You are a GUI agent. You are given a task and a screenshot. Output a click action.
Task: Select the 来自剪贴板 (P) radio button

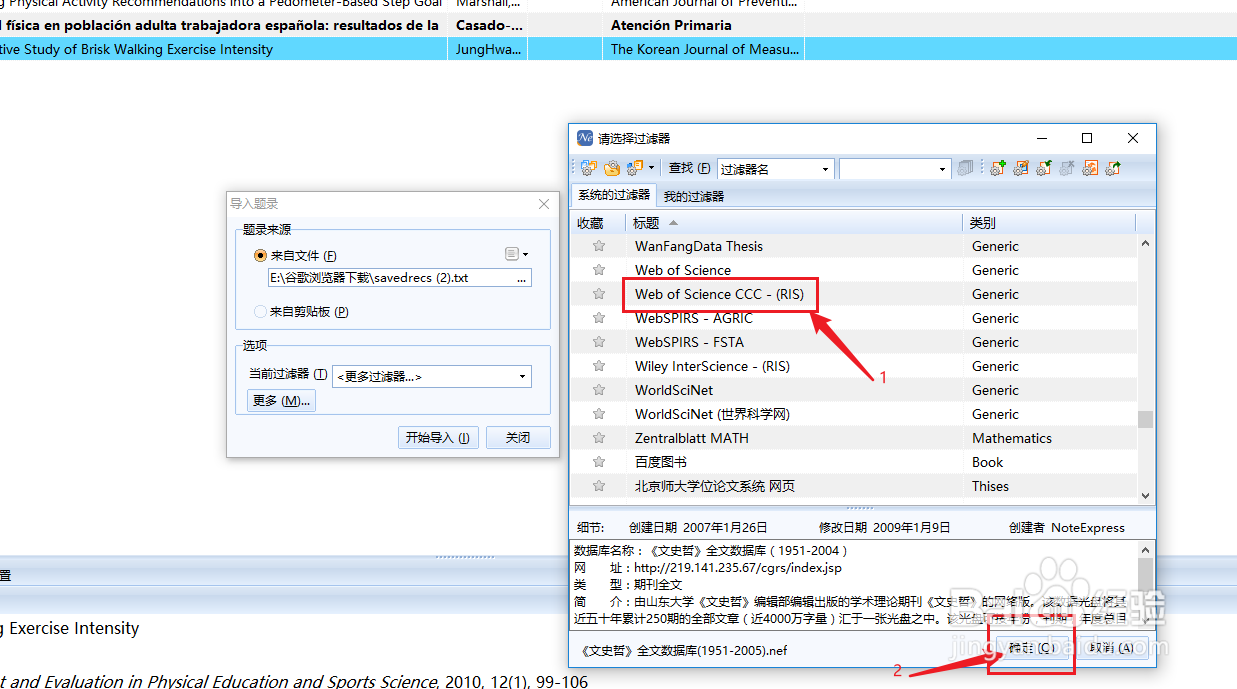[261, 312]
